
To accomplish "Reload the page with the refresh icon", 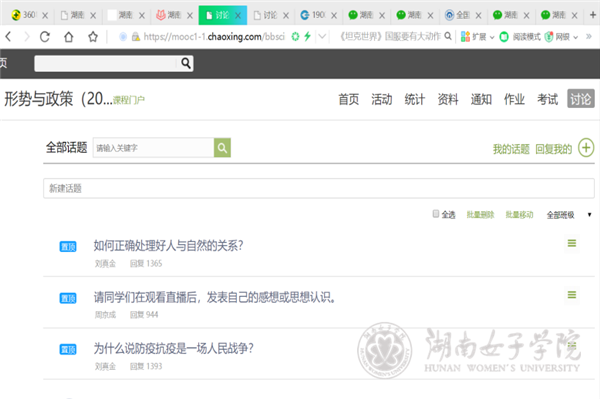I will tap(45, 37).
